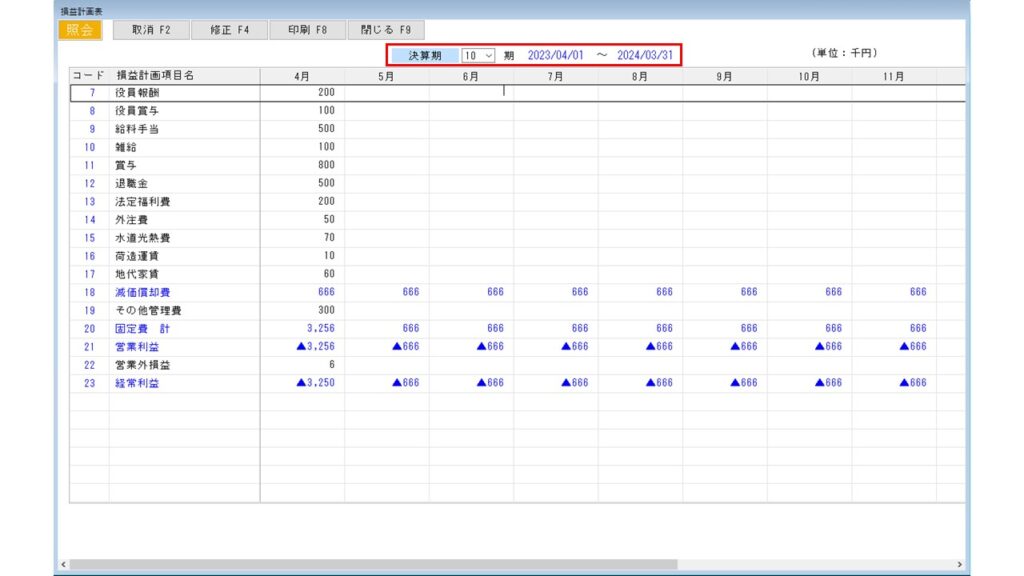Click the 印刷 F8 button
The width and height of the screenshot is (1024, 576).
click(308, 30)
